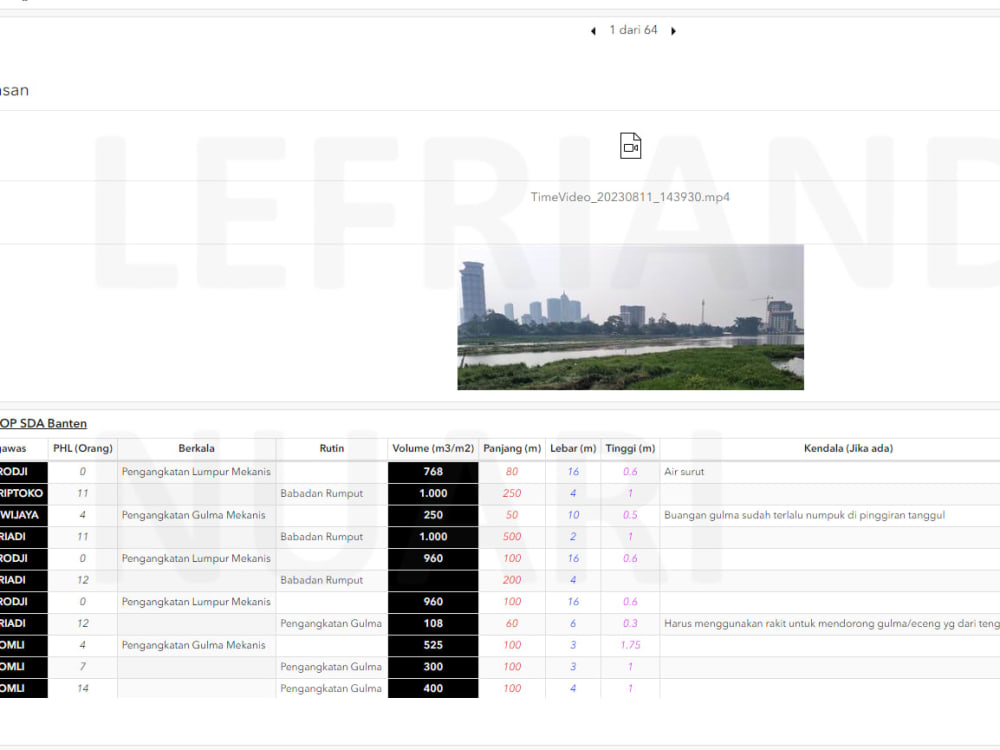Click PHL value 7
Screen dimensions: 1000x750
click(83, 667)
